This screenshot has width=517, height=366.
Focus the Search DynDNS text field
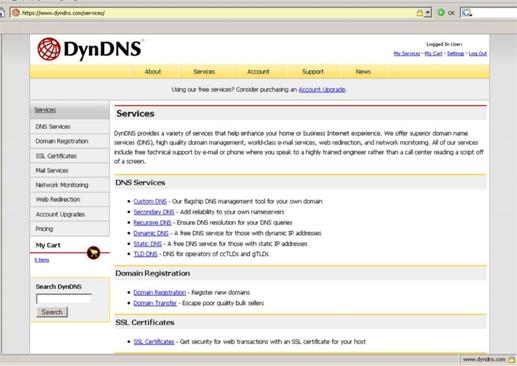pyautogui.click(x=64, y=299)
